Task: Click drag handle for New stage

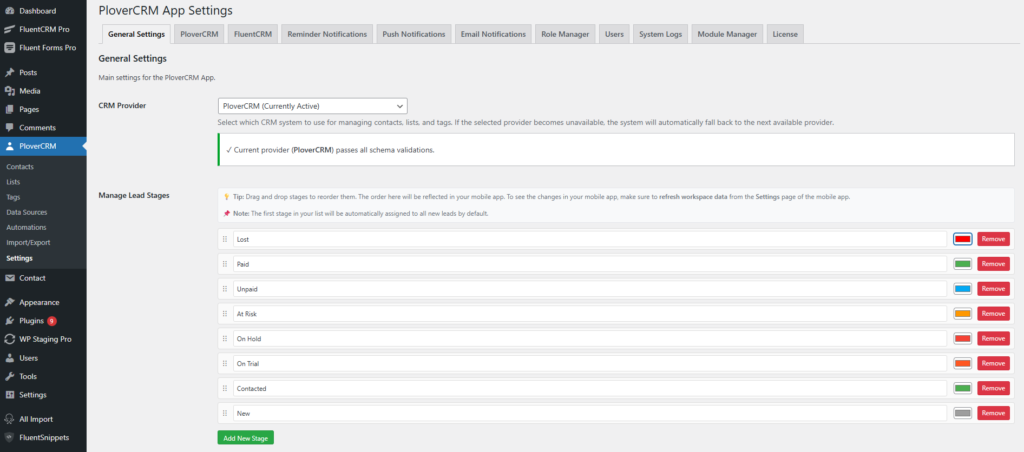Action: click(225, 413)
